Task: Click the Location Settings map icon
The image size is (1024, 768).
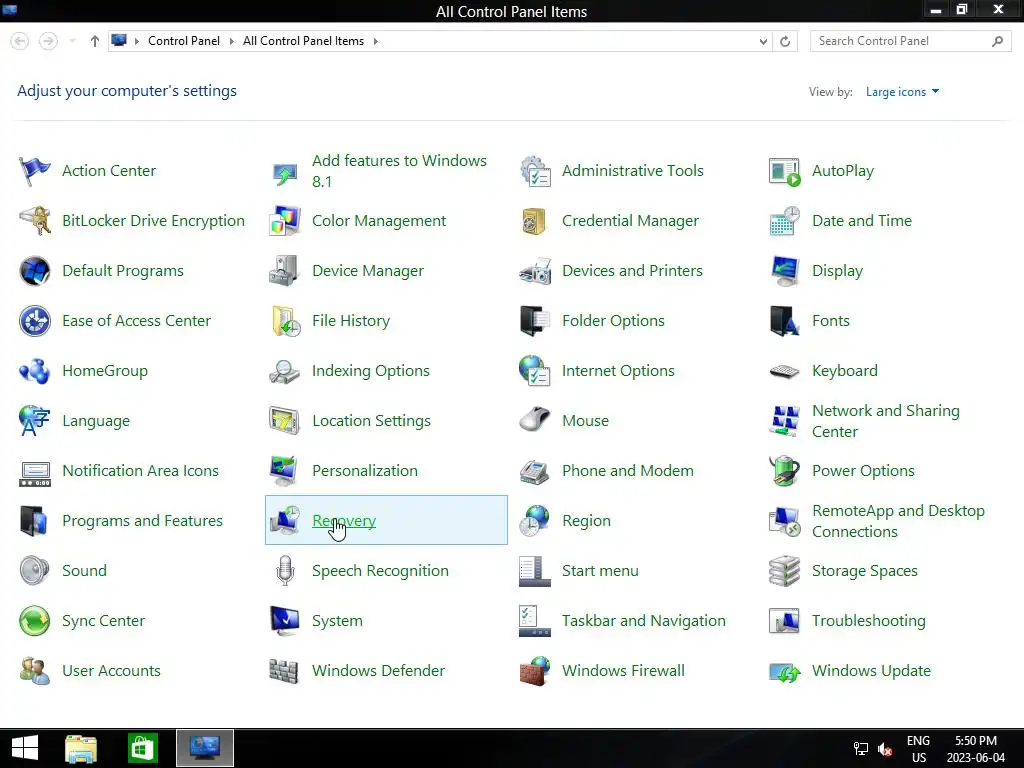Action: 285,421
